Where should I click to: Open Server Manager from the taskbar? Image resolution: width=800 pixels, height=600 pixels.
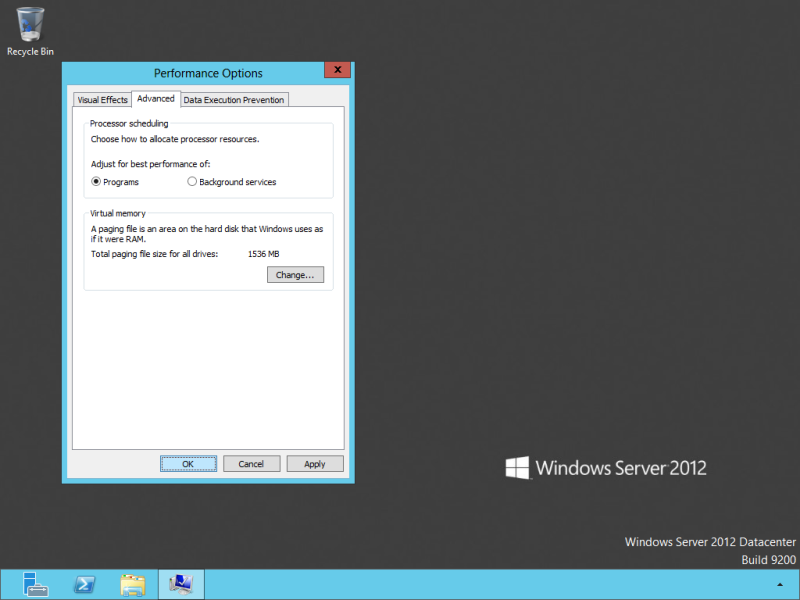click(35, 584)
